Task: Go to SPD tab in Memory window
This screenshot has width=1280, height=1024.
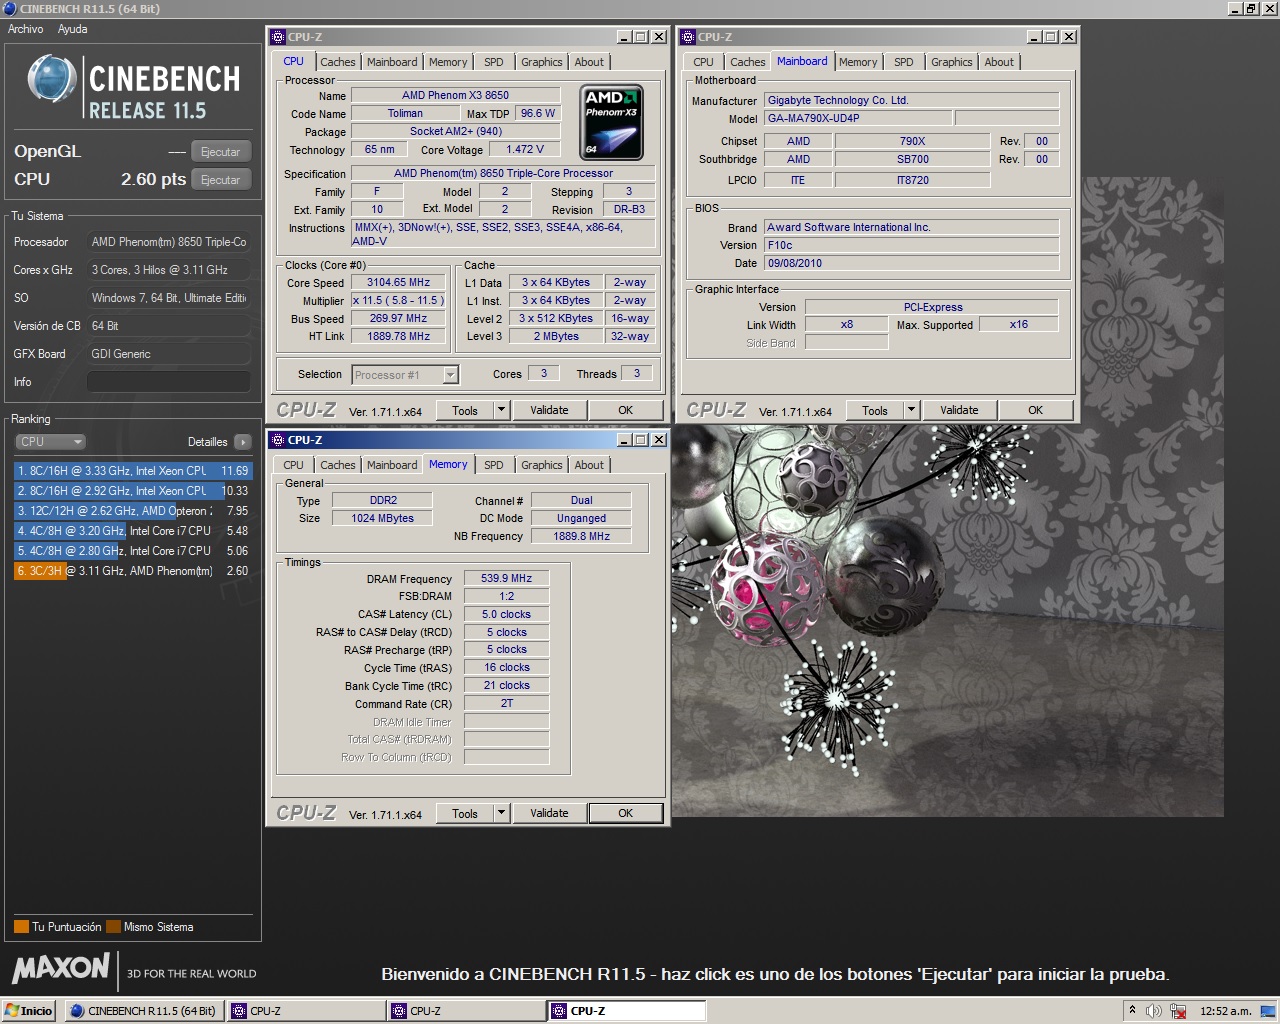Action: pyautogui.click(x=494, y=465)
